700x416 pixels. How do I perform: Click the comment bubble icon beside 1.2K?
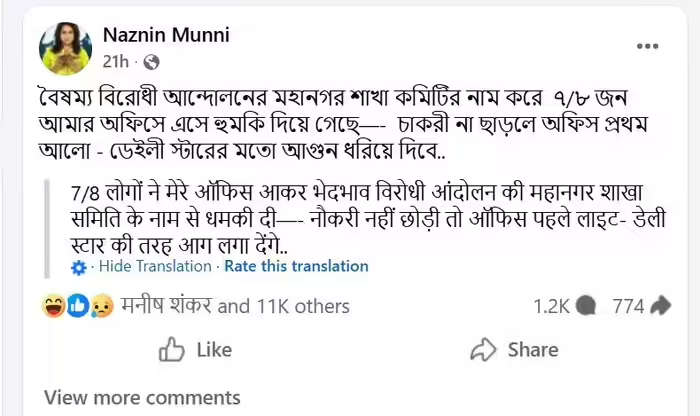(x=588, y=306)
